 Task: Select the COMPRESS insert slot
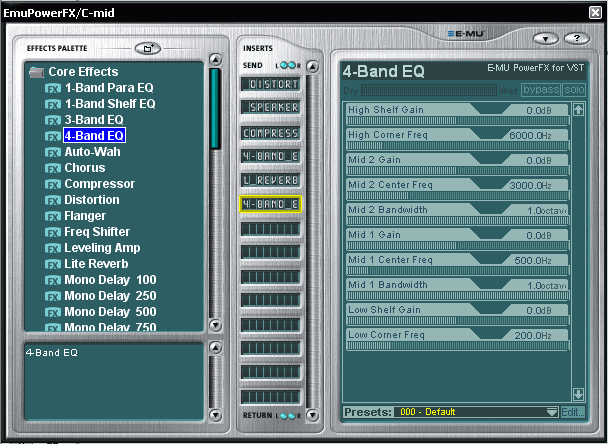[x=271, y=133]
